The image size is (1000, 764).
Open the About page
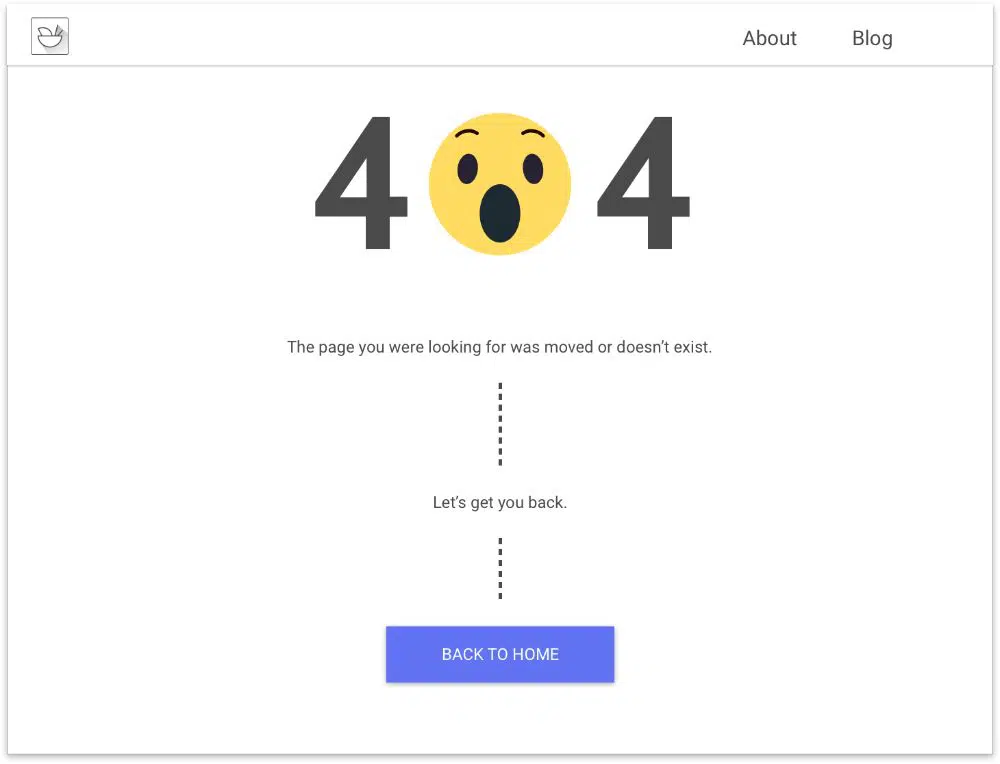769,38
